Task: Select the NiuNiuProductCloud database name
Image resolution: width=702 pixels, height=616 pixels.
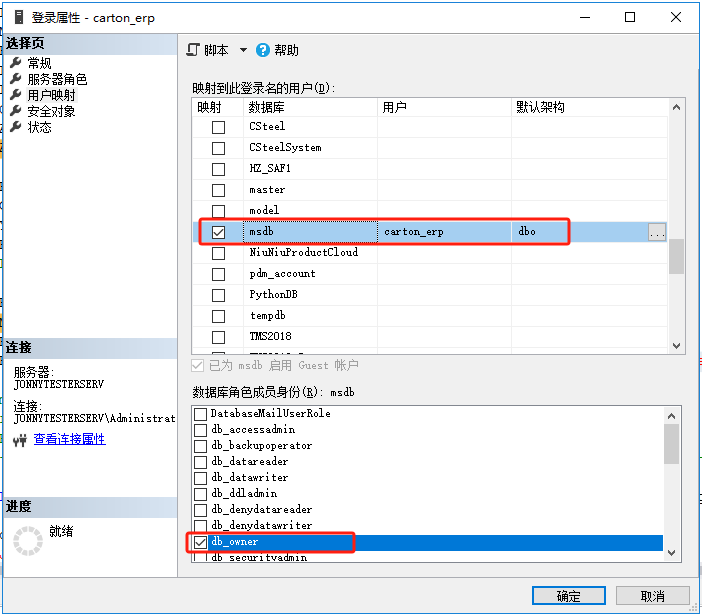Action: (304, 252)
